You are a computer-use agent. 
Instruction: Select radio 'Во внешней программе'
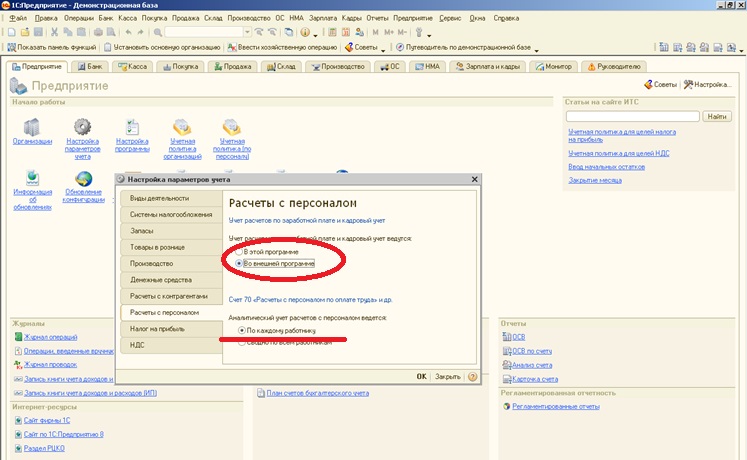[x=239, y=263]
